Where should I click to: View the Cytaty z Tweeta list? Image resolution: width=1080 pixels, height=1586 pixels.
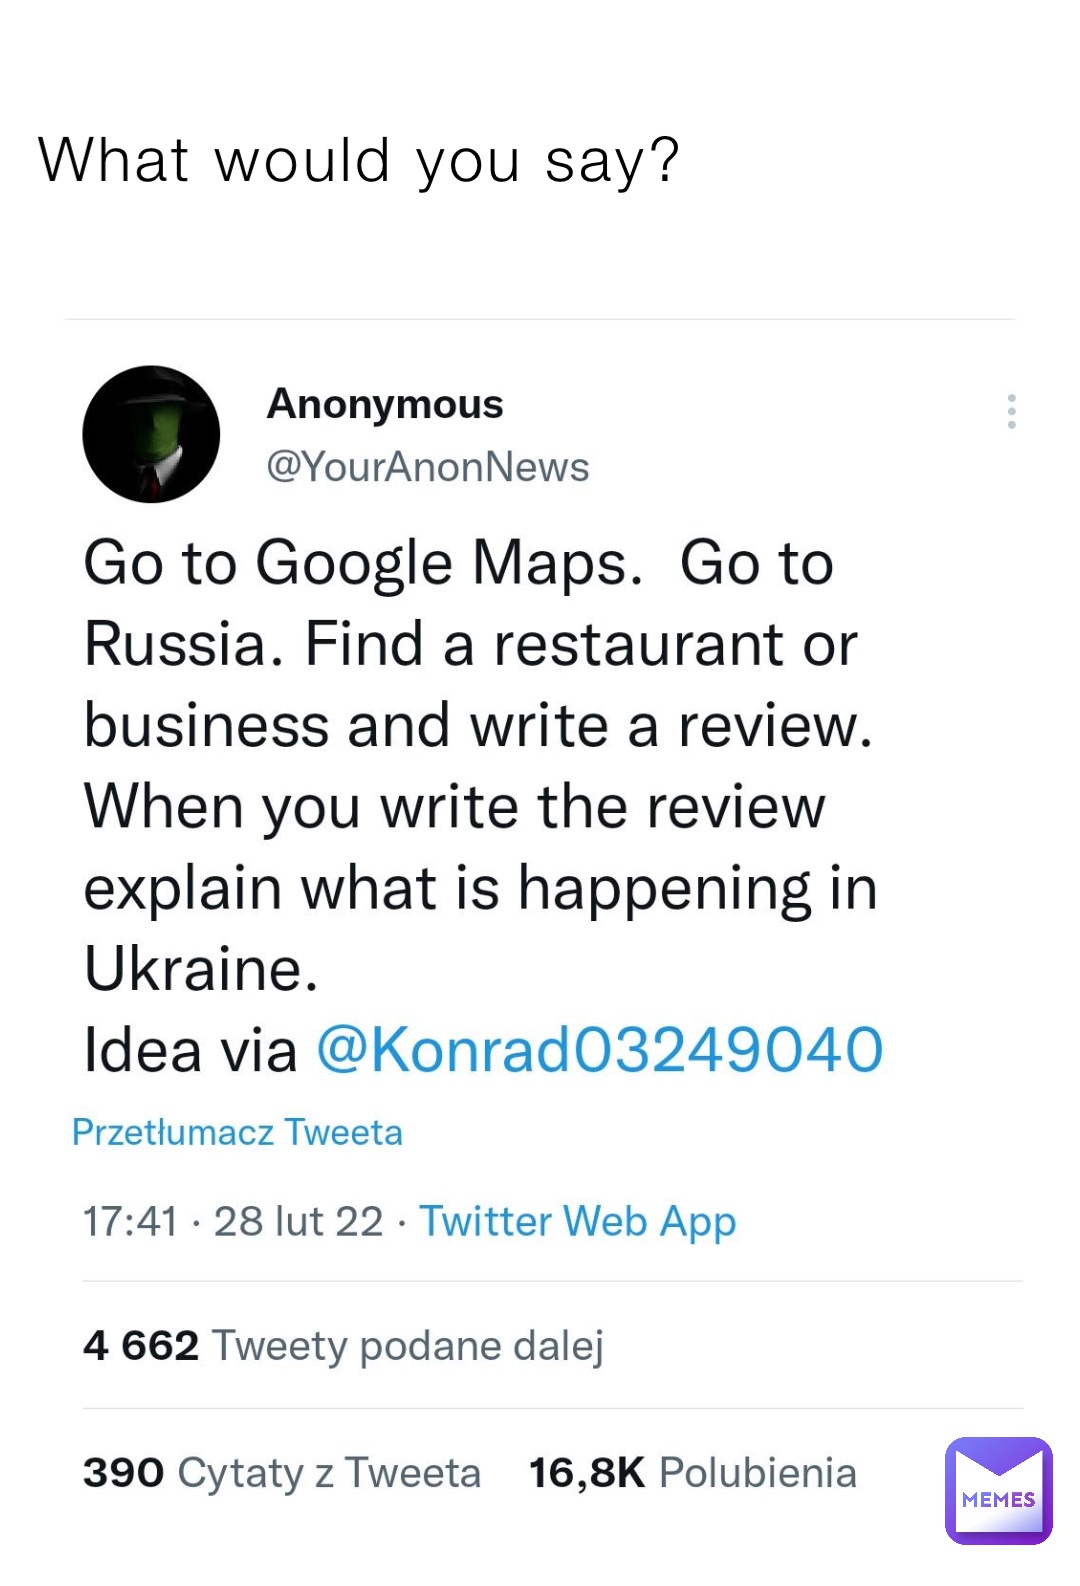tap(329, 1473)
